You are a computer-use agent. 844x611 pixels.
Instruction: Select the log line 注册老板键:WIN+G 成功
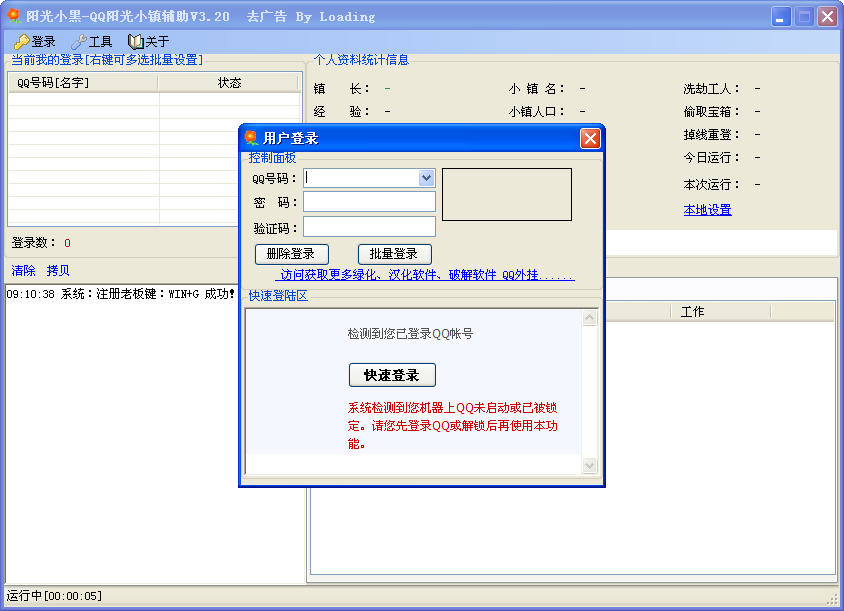coord(121,294)
